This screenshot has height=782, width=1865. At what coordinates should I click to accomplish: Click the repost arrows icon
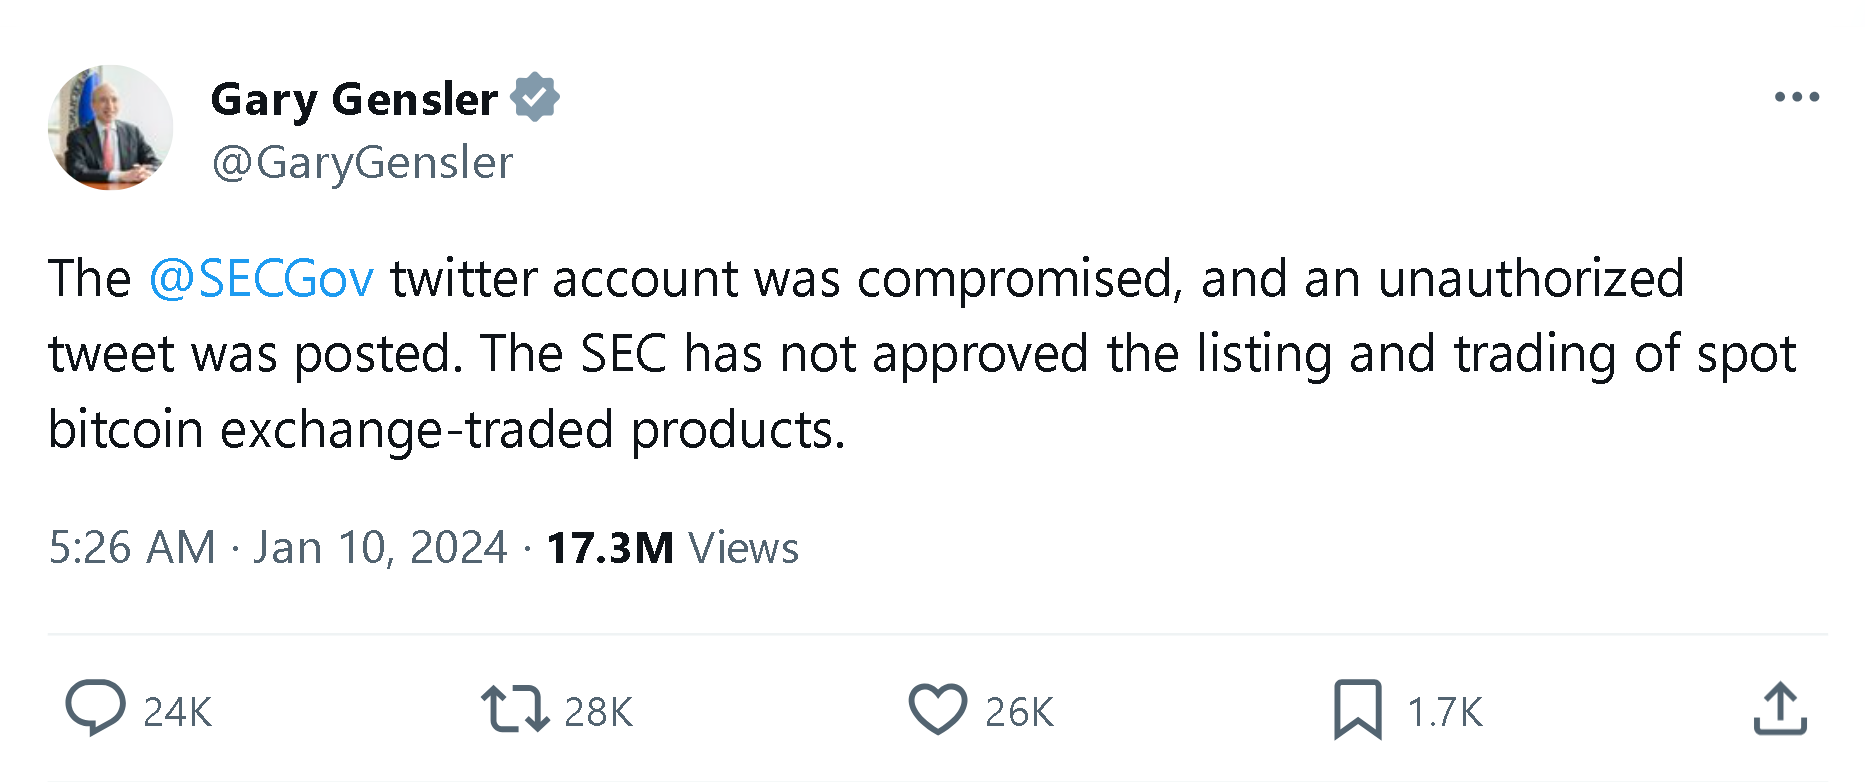click(x=514, y=709)
